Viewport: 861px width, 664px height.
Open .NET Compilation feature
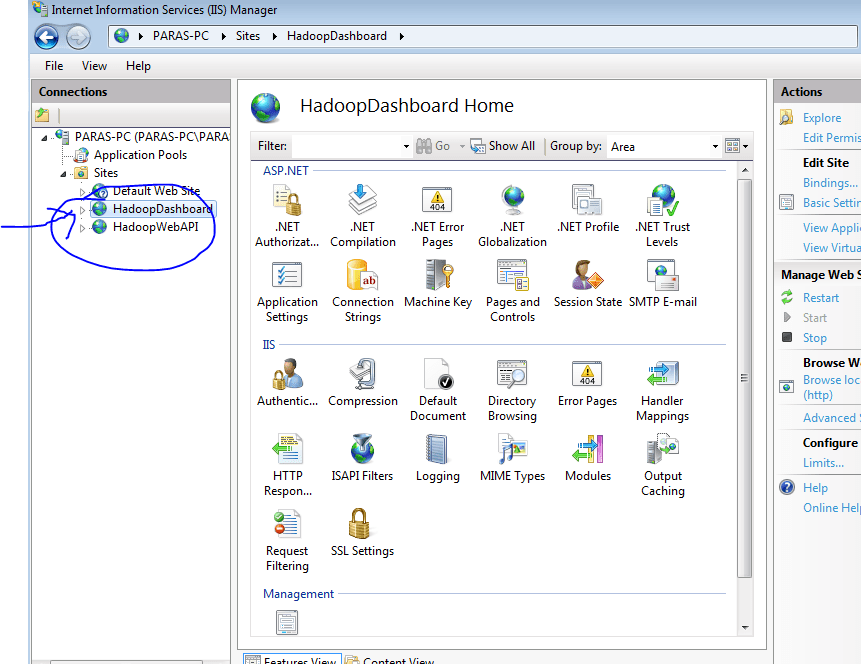[362, 216]
